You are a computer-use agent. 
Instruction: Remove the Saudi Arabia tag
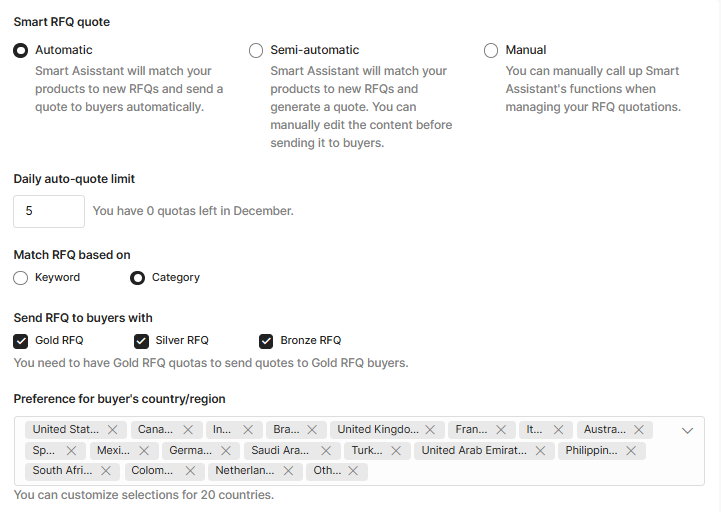tap(326, 451)
